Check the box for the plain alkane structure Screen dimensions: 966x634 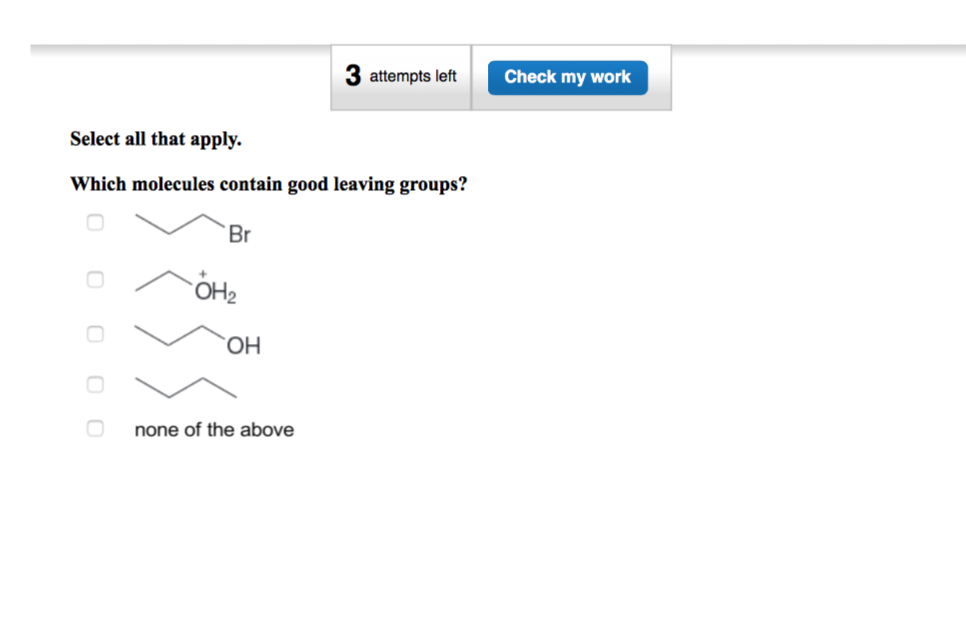[95, 384]
